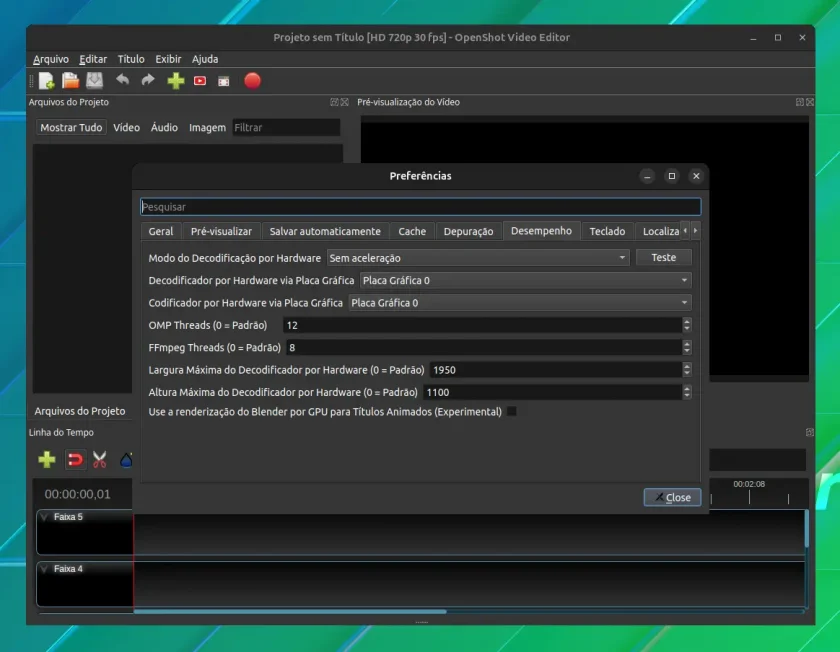The width and height of the screenshot is (840, 652).
Task: Toggle timeline snapping magnet icon
Action: (x=75, y=460)
